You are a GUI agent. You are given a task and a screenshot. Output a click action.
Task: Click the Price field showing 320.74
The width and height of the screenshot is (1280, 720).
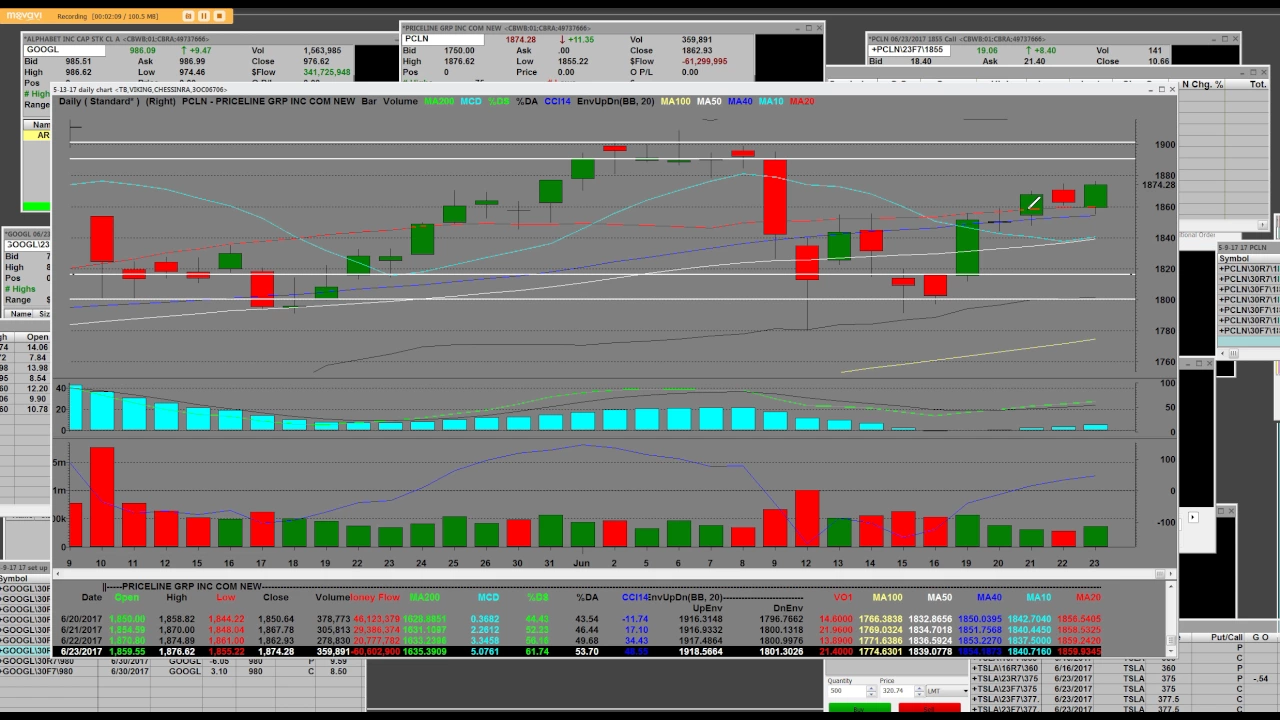pyautogui.click(x=896, y=690)
